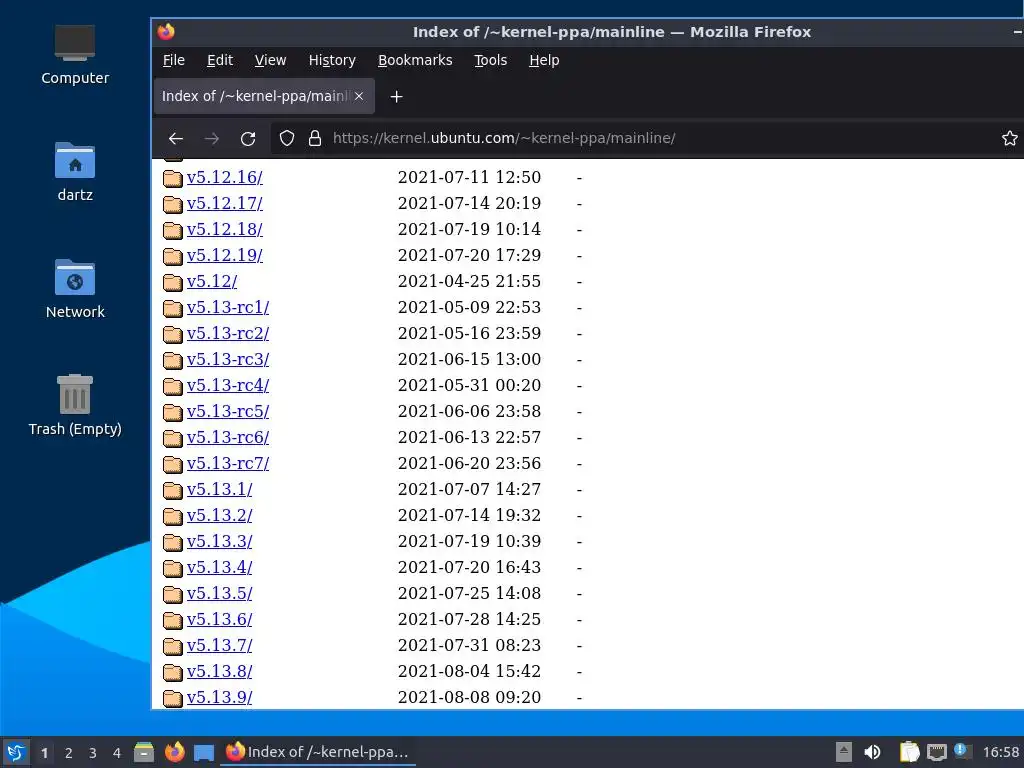Click folder icon beside v5.13.9/
Viewport: 1024px width, 768px height.
pyautogui.click(x=172, y=698)
